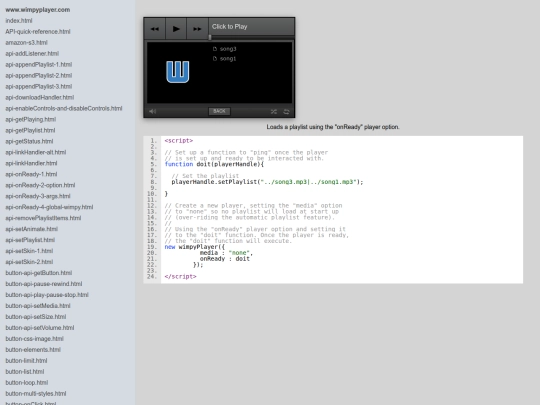Open api-getPlaying.html link
Image resolution: width=540 pixels, height=405 pixels.
tap(31, 120)
